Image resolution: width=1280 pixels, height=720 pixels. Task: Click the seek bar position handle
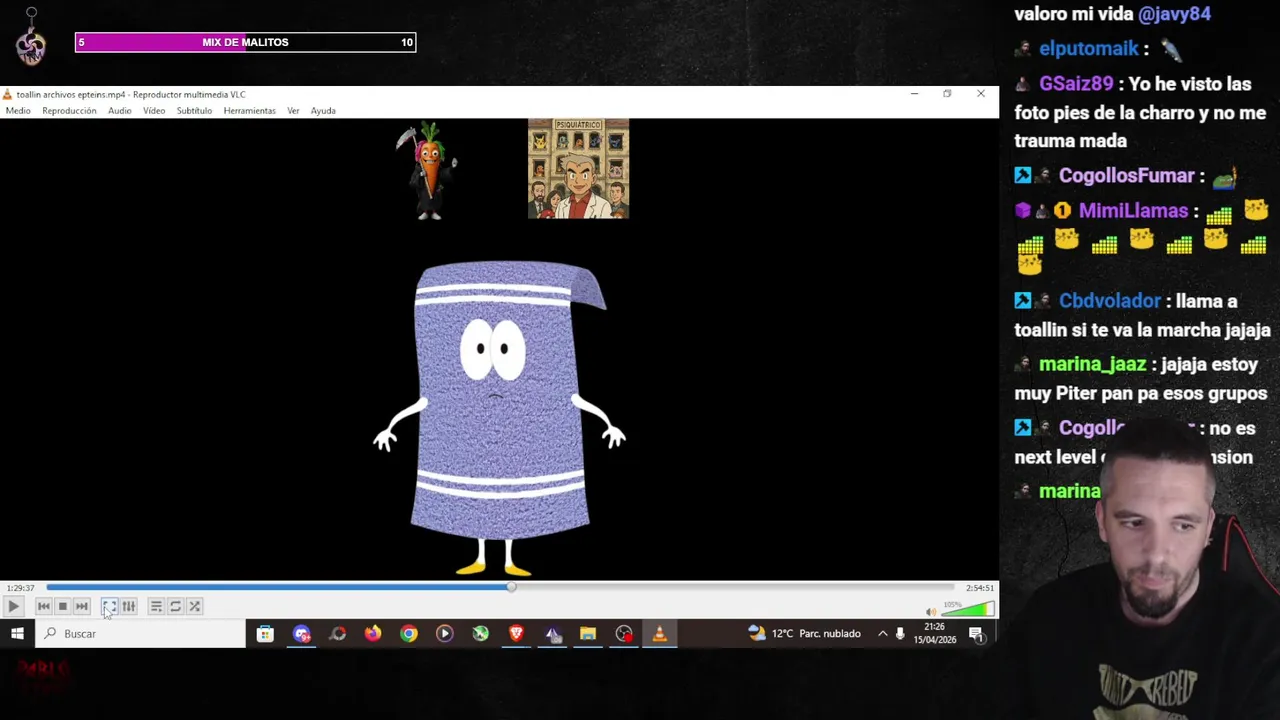point(511,587)
